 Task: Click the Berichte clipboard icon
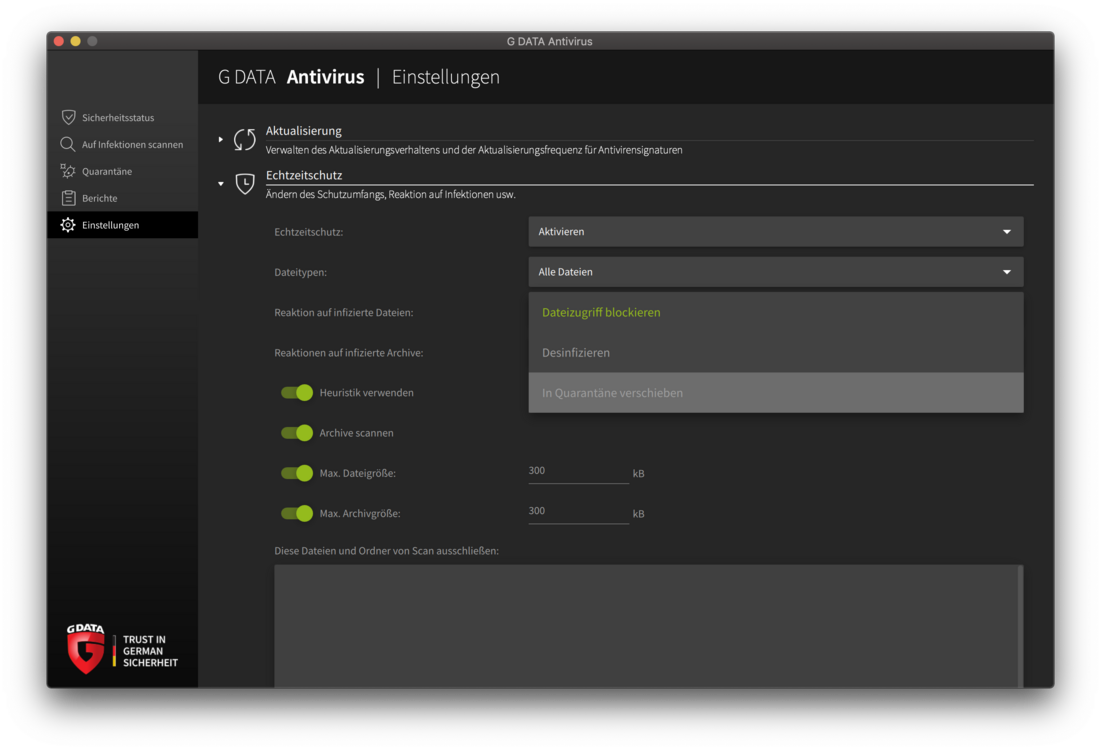68,198
